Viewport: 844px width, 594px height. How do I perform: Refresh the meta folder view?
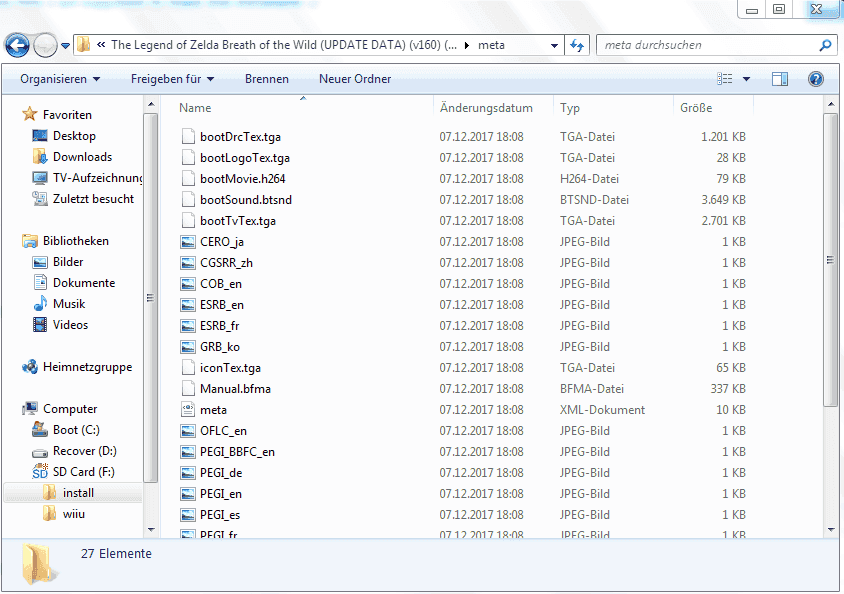point(577,46)
